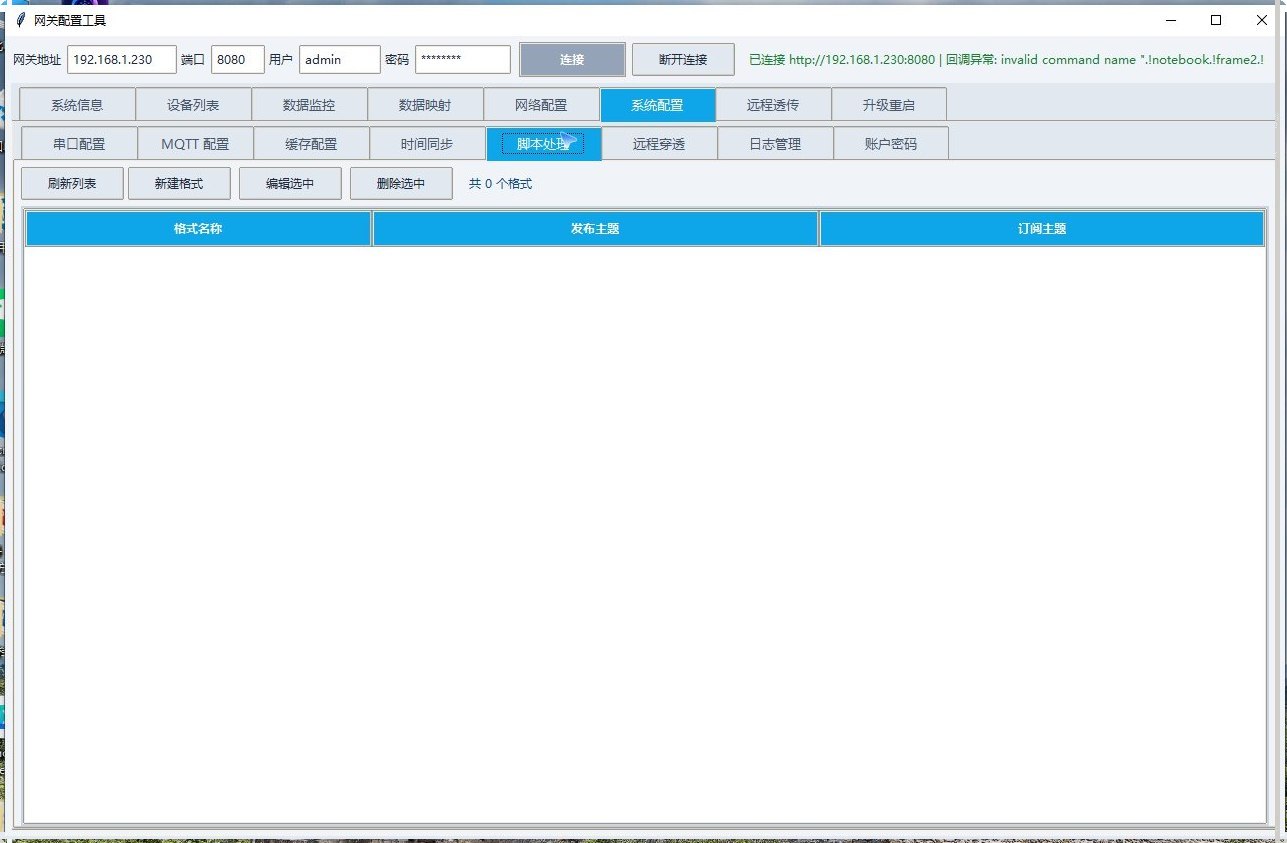Create a new format with 新建格式
The height and width of the screenshot is (843, 1287).
[x=179, y=183]
